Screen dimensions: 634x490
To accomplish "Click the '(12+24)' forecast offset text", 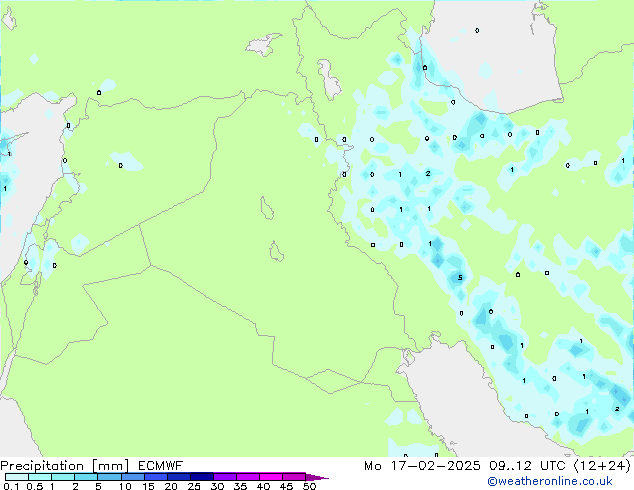I will pyautogui.click(x=602, y=466).
